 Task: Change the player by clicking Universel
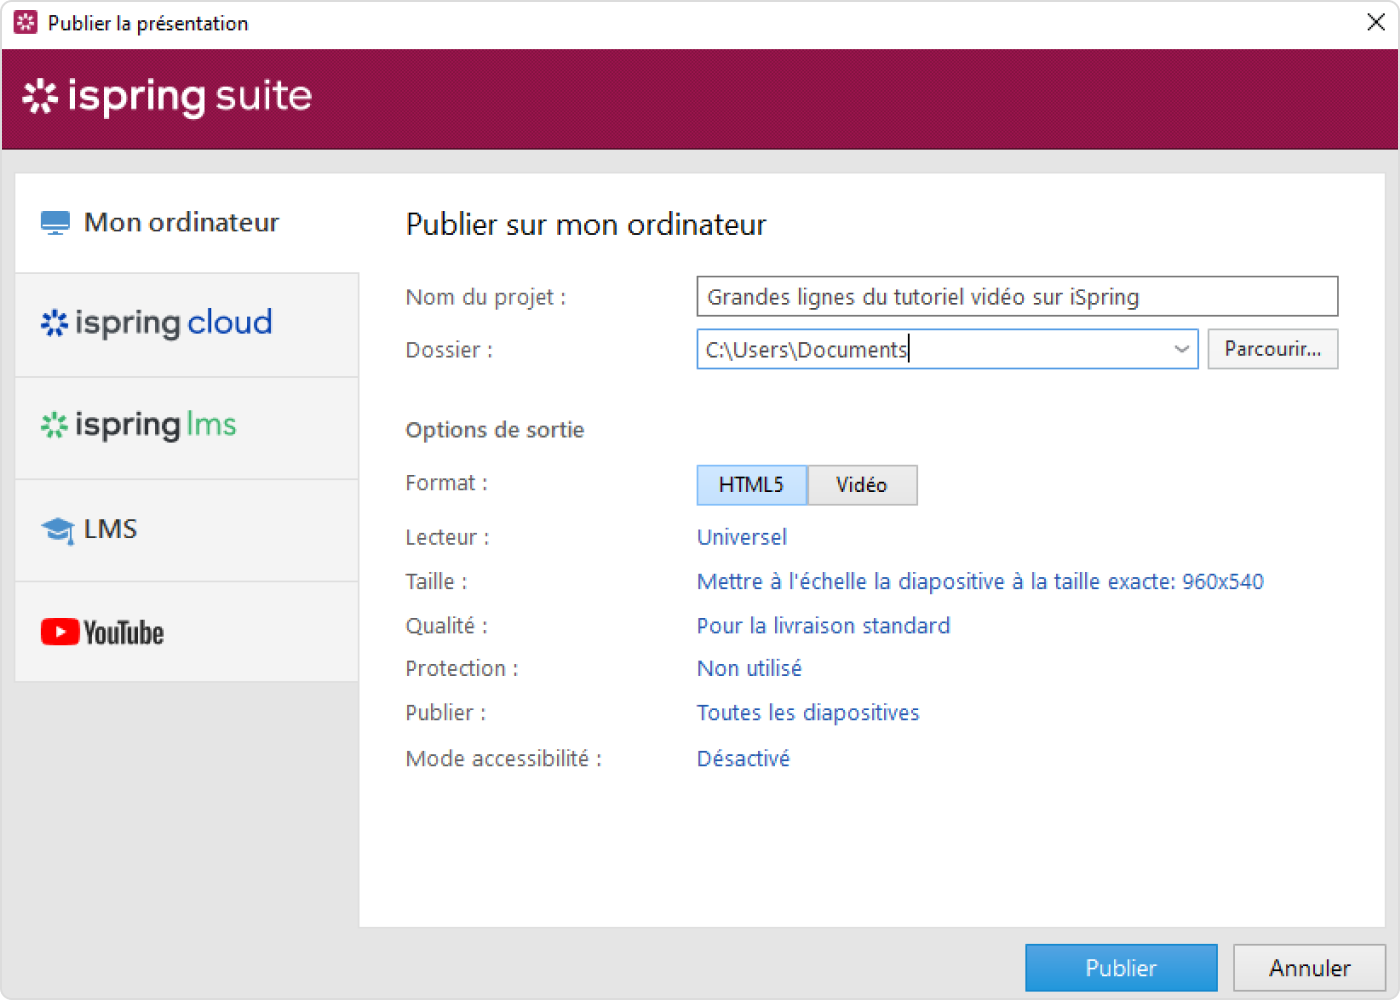point(741,537)
